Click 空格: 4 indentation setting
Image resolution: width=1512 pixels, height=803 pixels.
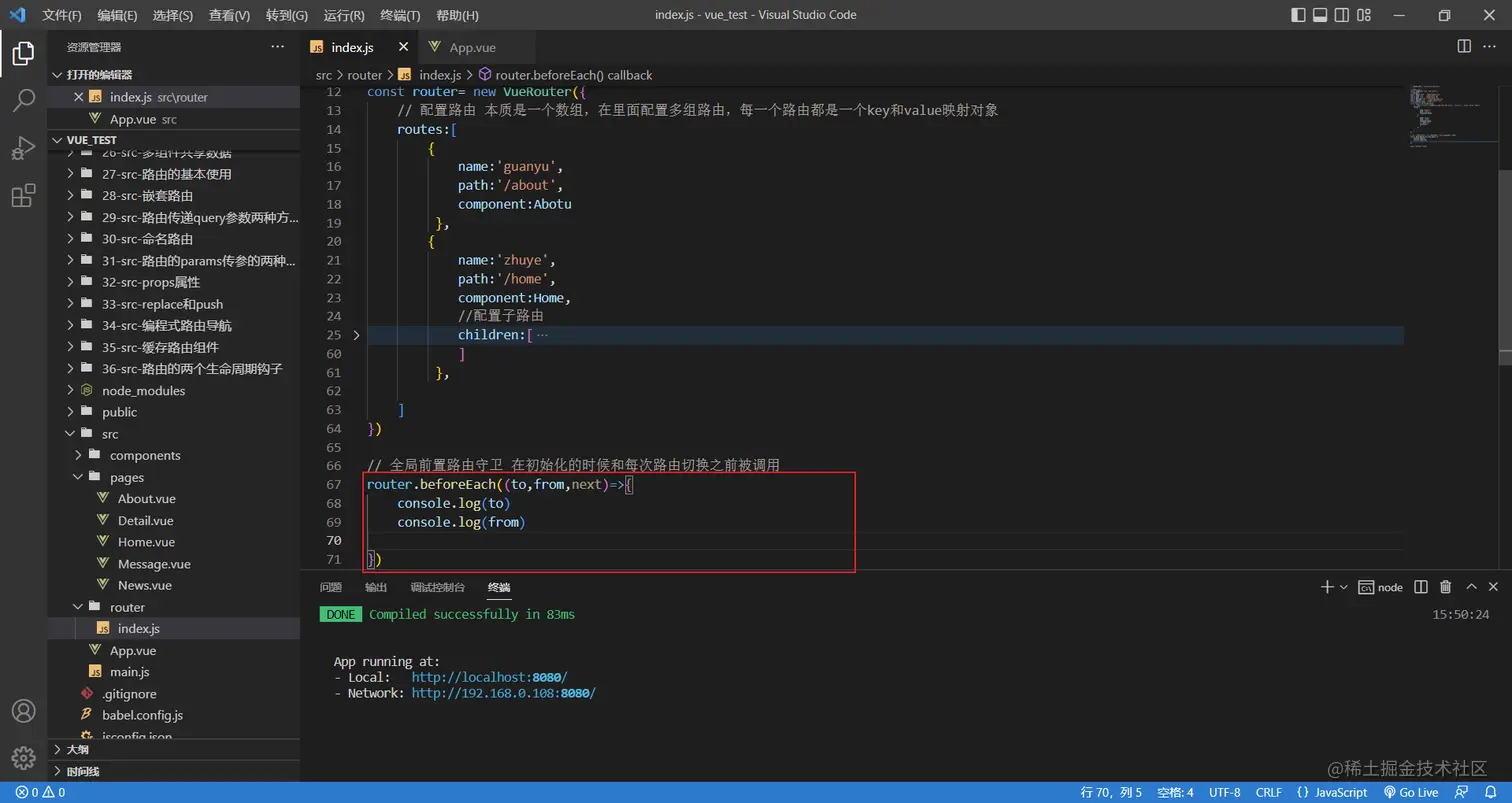pyautogui.click(x=1175, y=792)
